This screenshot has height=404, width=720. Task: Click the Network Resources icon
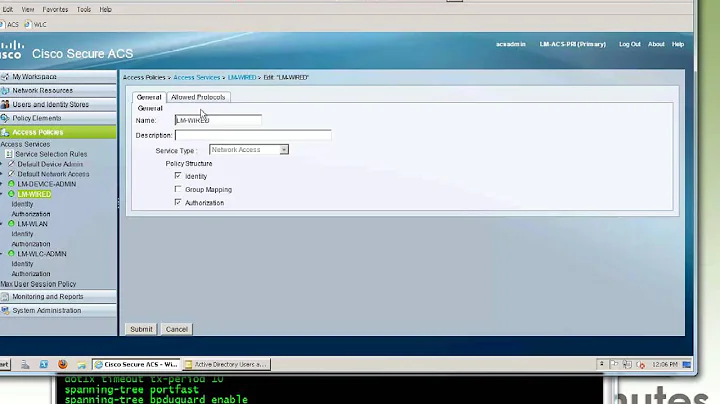click(5, 90)
